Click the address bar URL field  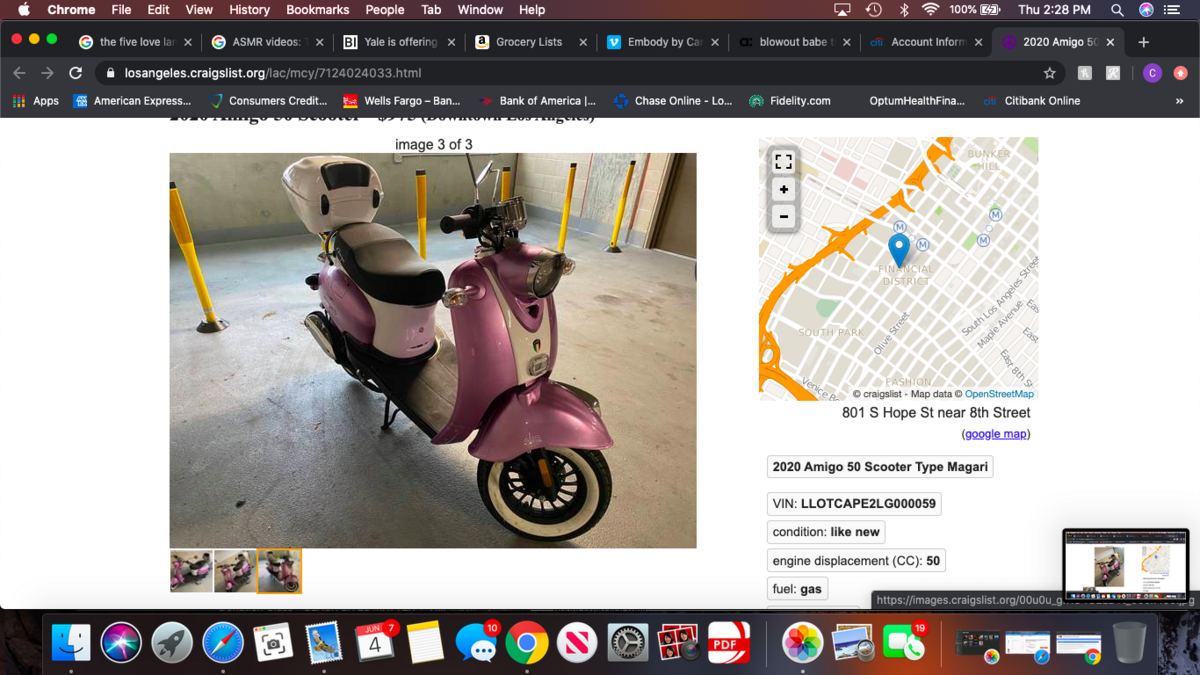pos(570,73)
